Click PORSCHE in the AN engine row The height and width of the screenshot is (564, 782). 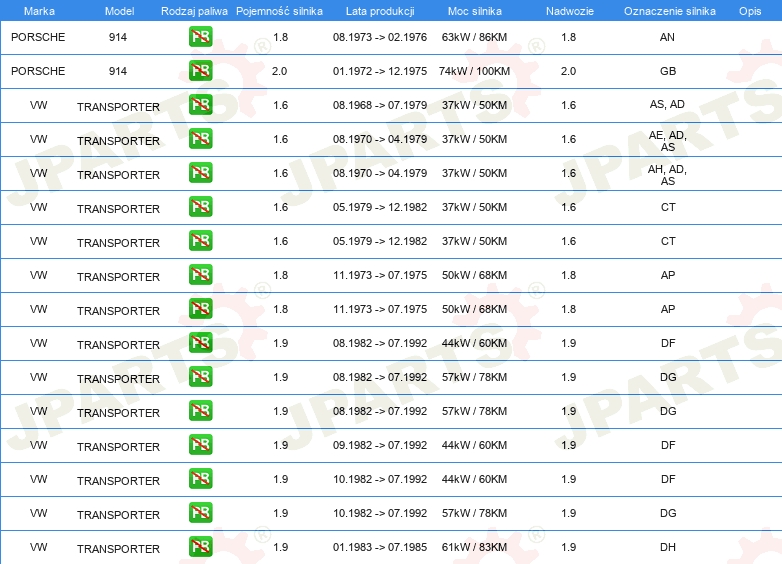click(38, 37)
